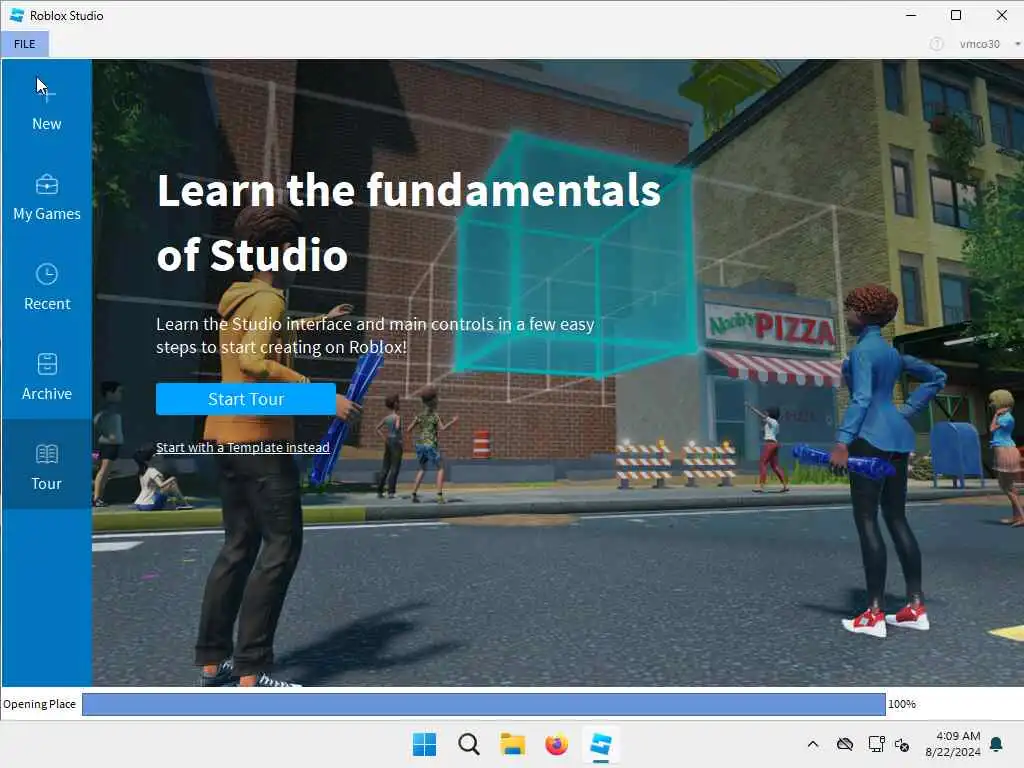
Task: Click the cloud sync tray icon
Action: coord(845,744)
